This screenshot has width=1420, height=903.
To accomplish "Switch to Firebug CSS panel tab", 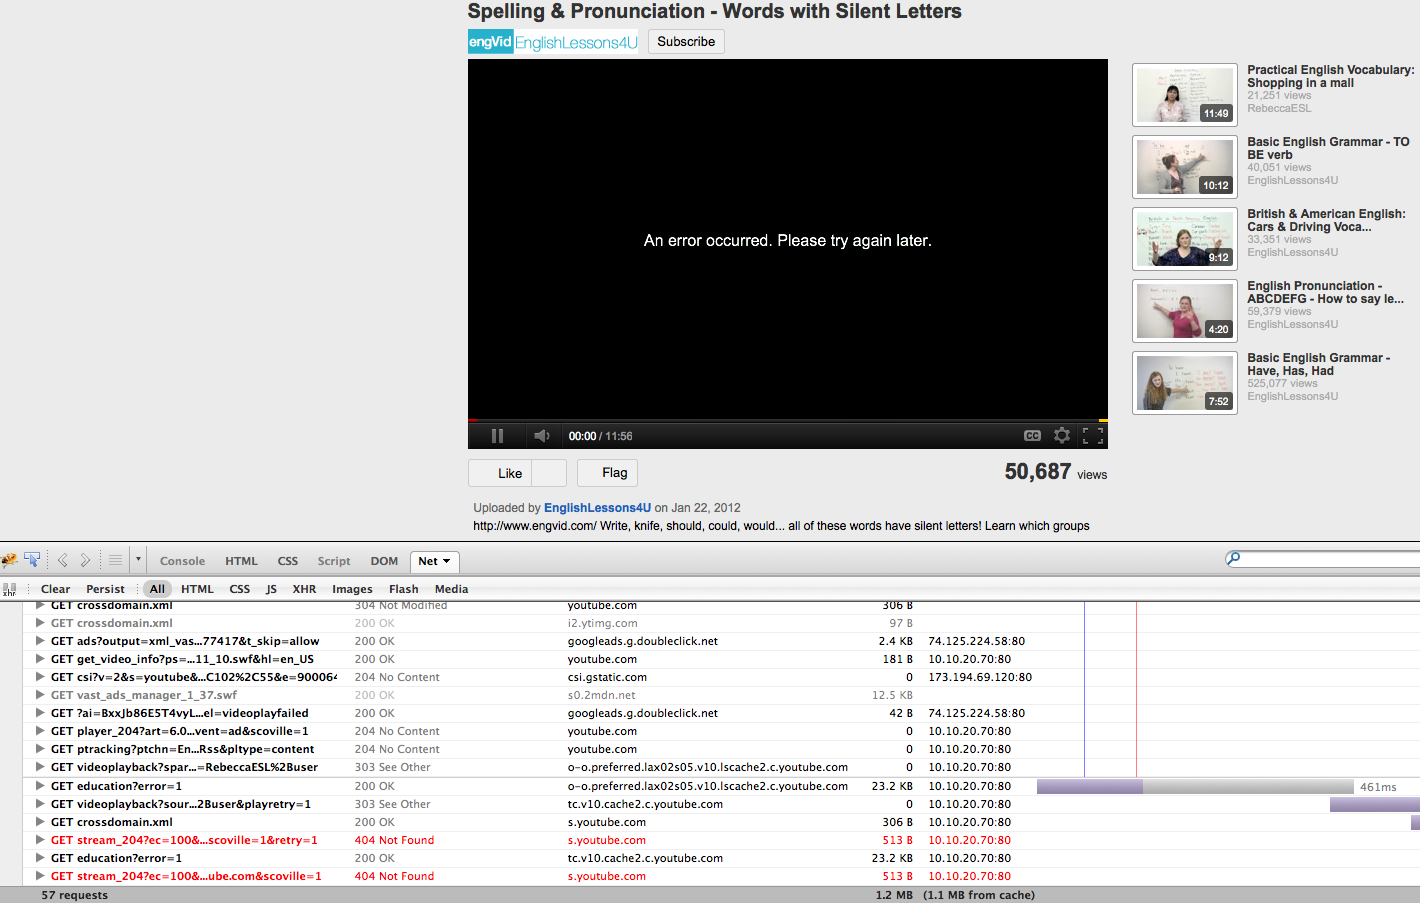I will pyautogui.click(x=288, y=561).
